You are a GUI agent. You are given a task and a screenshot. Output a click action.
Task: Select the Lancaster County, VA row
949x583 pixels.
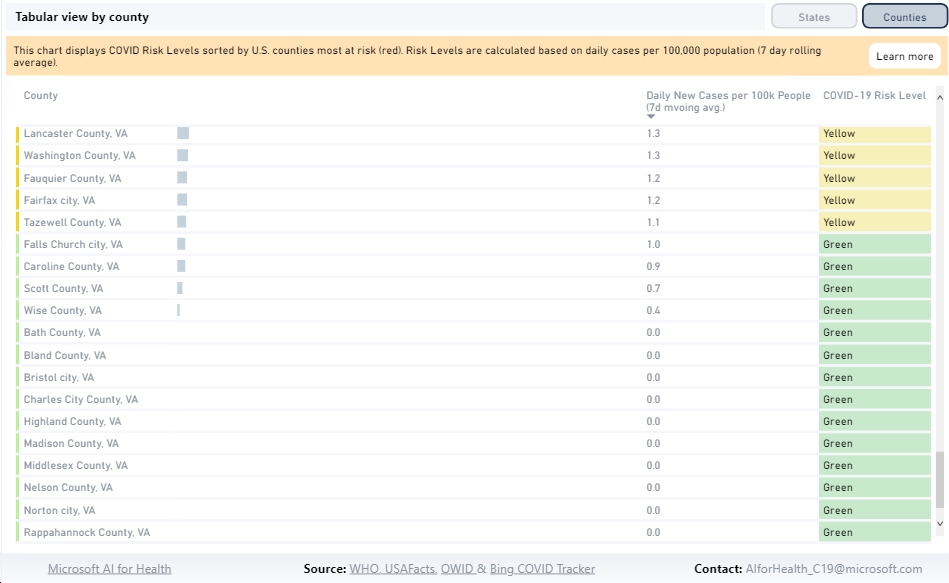(x=473, y=133)
